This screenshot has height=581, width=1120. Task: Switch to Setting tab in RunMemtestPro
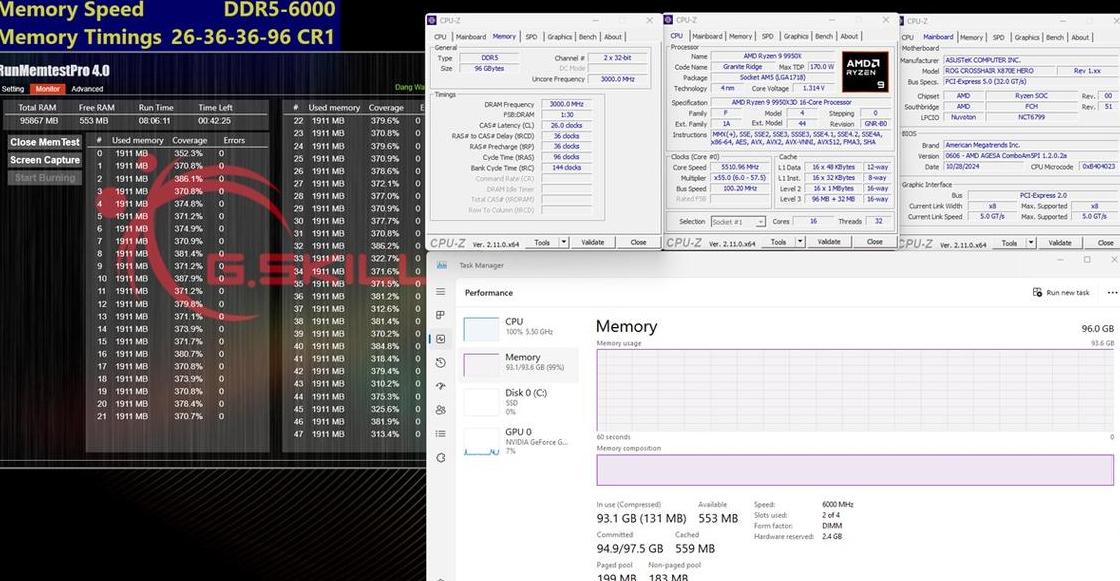13,89
